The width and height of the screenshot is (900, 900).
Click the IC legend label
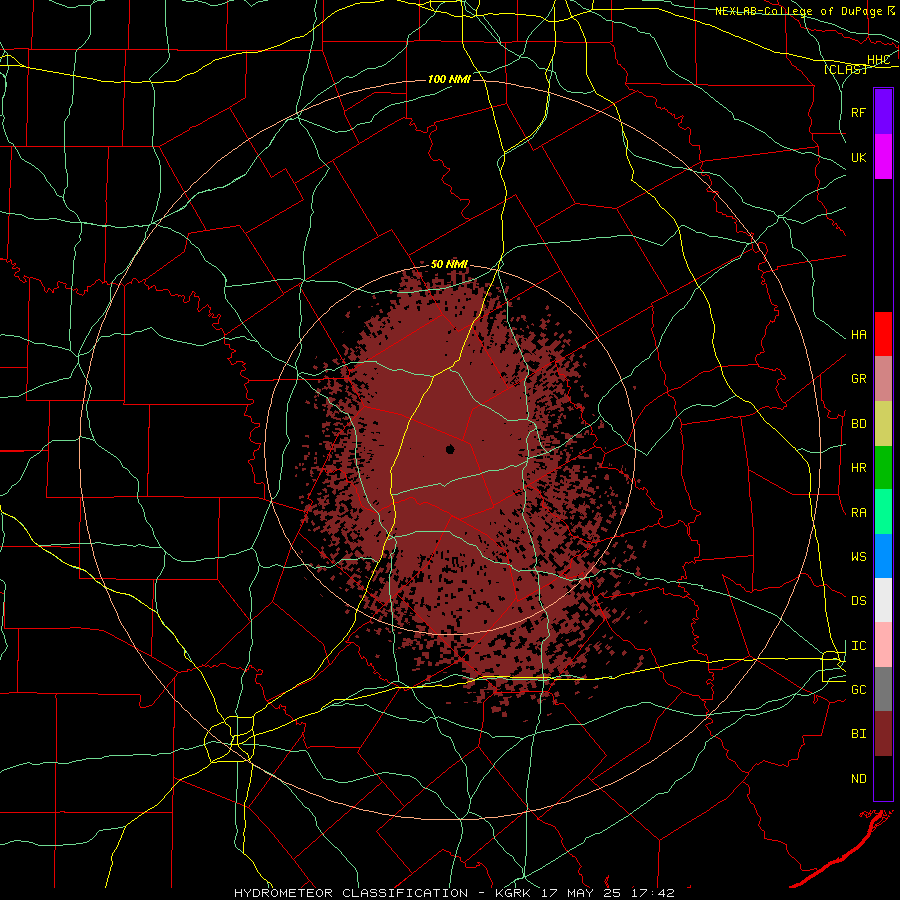(858, 646)
